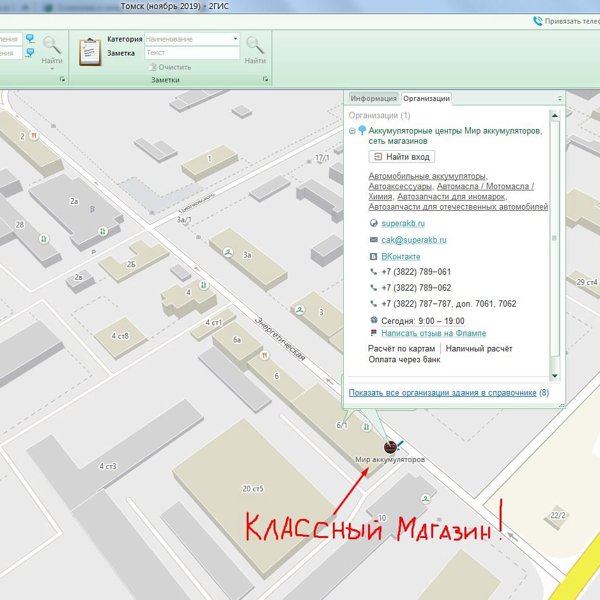Open the ВКонтакте link
The width and height of the screenshot is (600, 600).
(x=401, y=257)
